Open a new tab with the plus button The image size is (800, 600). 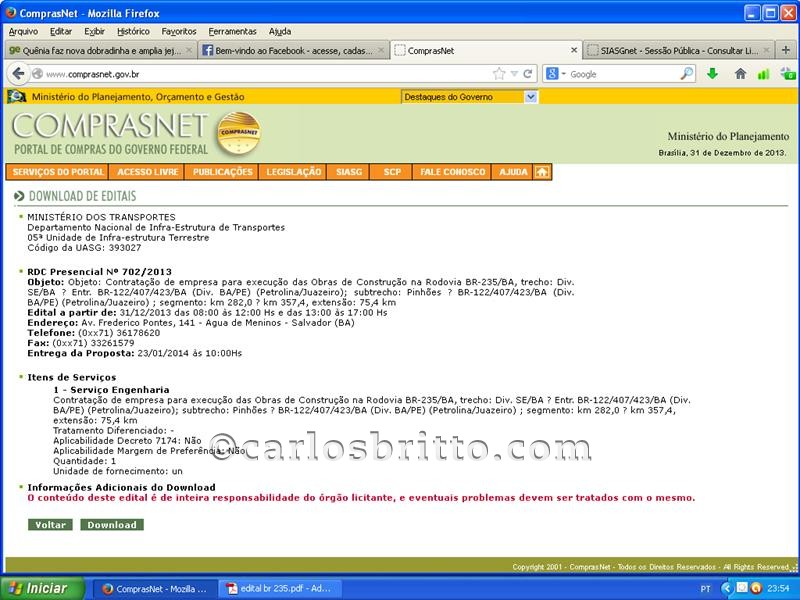pos(786,50)
